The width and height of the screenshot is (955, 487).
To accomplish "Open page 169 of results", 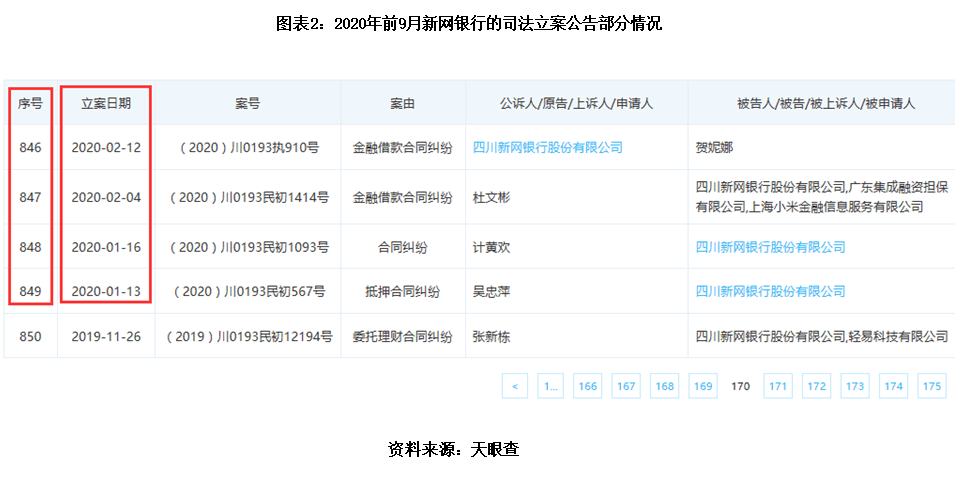I will [702, 386].
